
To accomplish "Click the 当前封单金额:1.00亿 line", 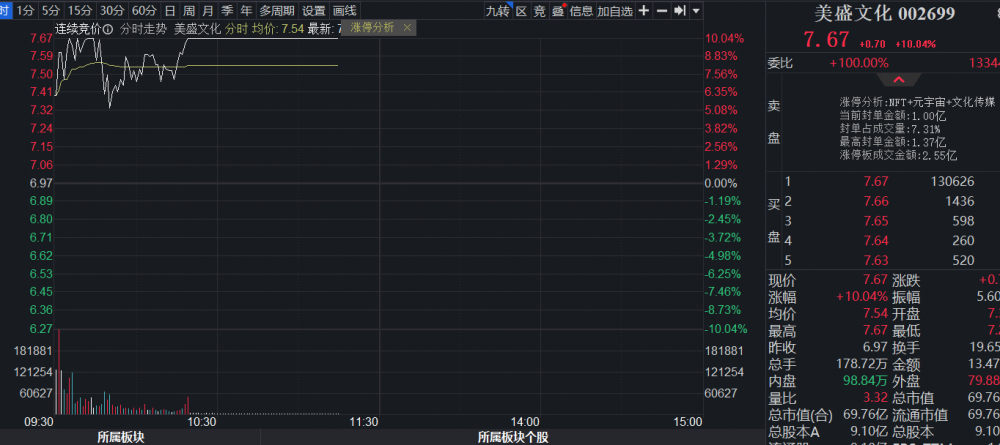I will [x=893, y=117].
